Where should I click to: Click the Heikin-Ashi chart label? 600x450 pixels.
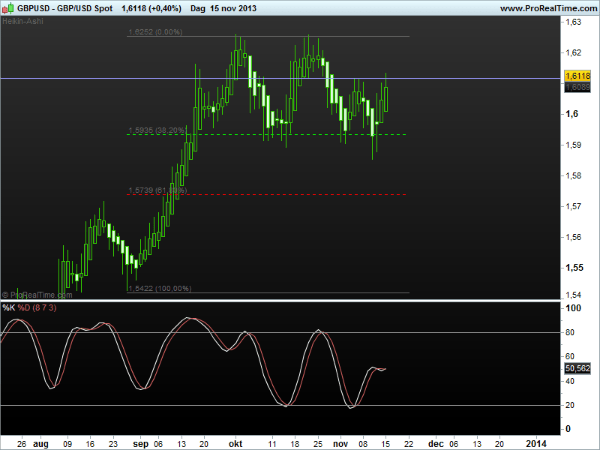(x=23, y=21)
